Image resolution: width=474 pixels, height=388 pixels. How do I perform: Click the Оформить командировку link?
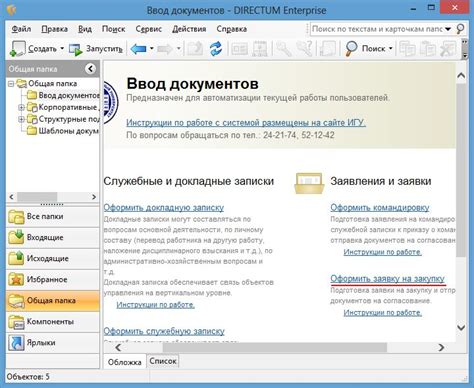[x=380, y=208]
